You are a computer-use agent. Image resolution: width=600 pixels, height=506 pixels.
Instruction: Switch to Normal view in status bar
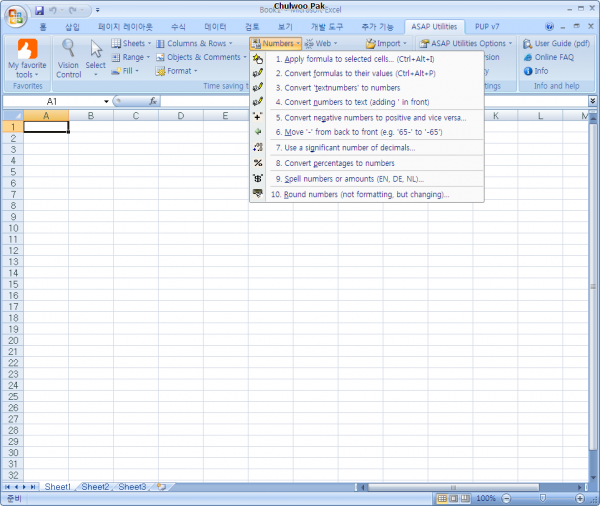[442, 498]
